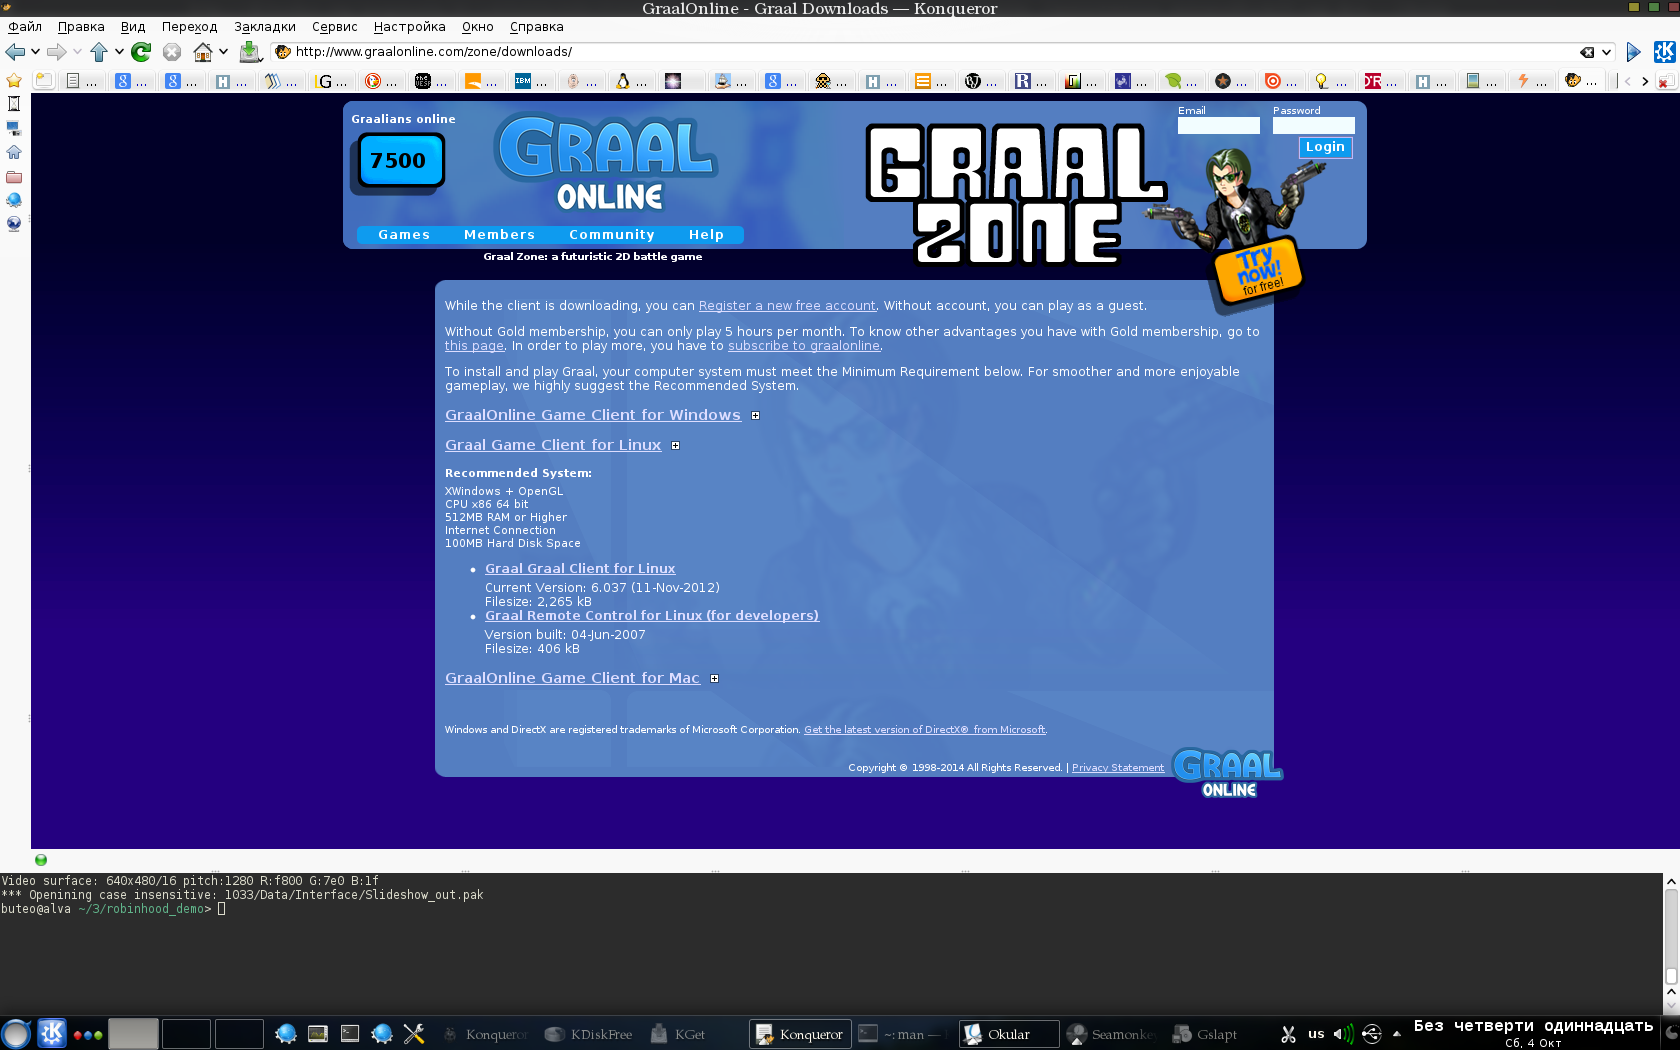The width and height of the screenshot is (1680, 1050).
Task: Expand the Mac client section plus box
Action: pos(714,679)
